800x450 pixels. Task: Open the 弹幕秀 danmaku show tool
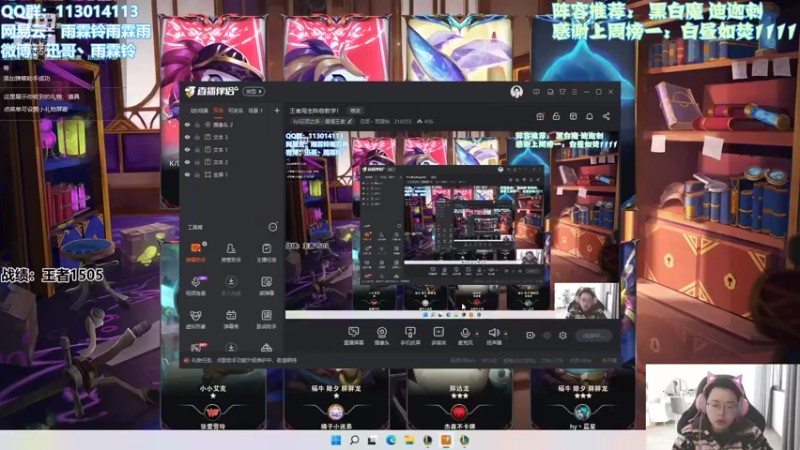pyautogui.click(x=231, y=319)
